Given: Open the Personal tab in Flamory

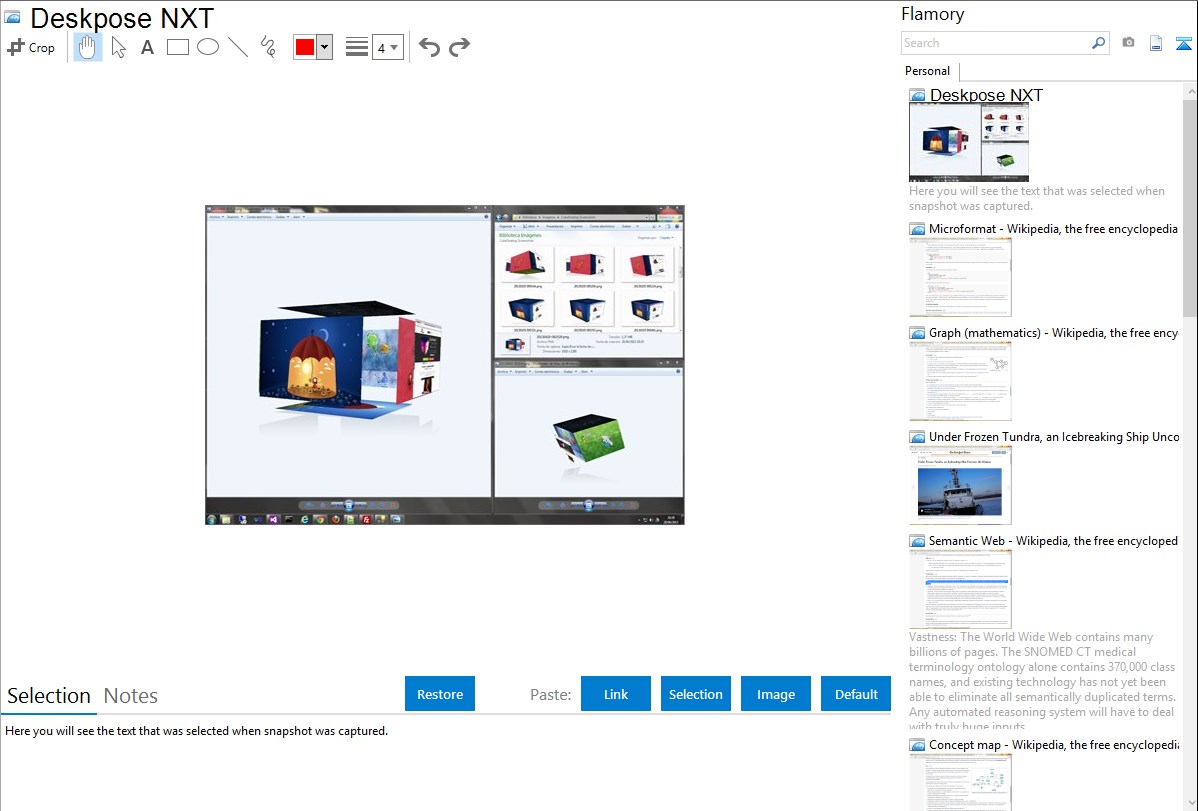Looking at the screenshot, I should click(x=927, y=71).
